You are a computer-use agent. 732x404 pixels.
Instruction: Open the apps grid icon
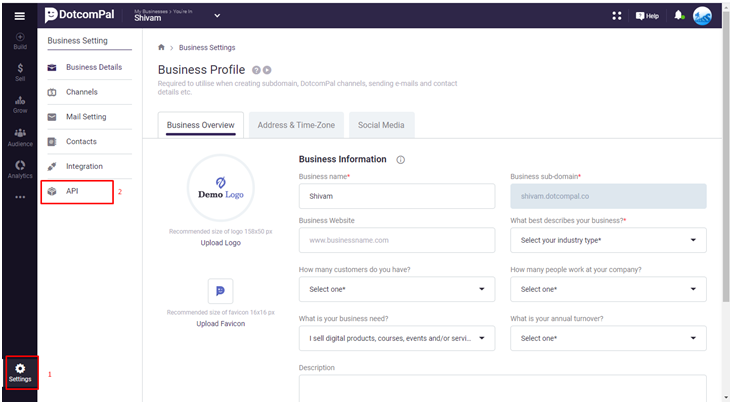617,16
